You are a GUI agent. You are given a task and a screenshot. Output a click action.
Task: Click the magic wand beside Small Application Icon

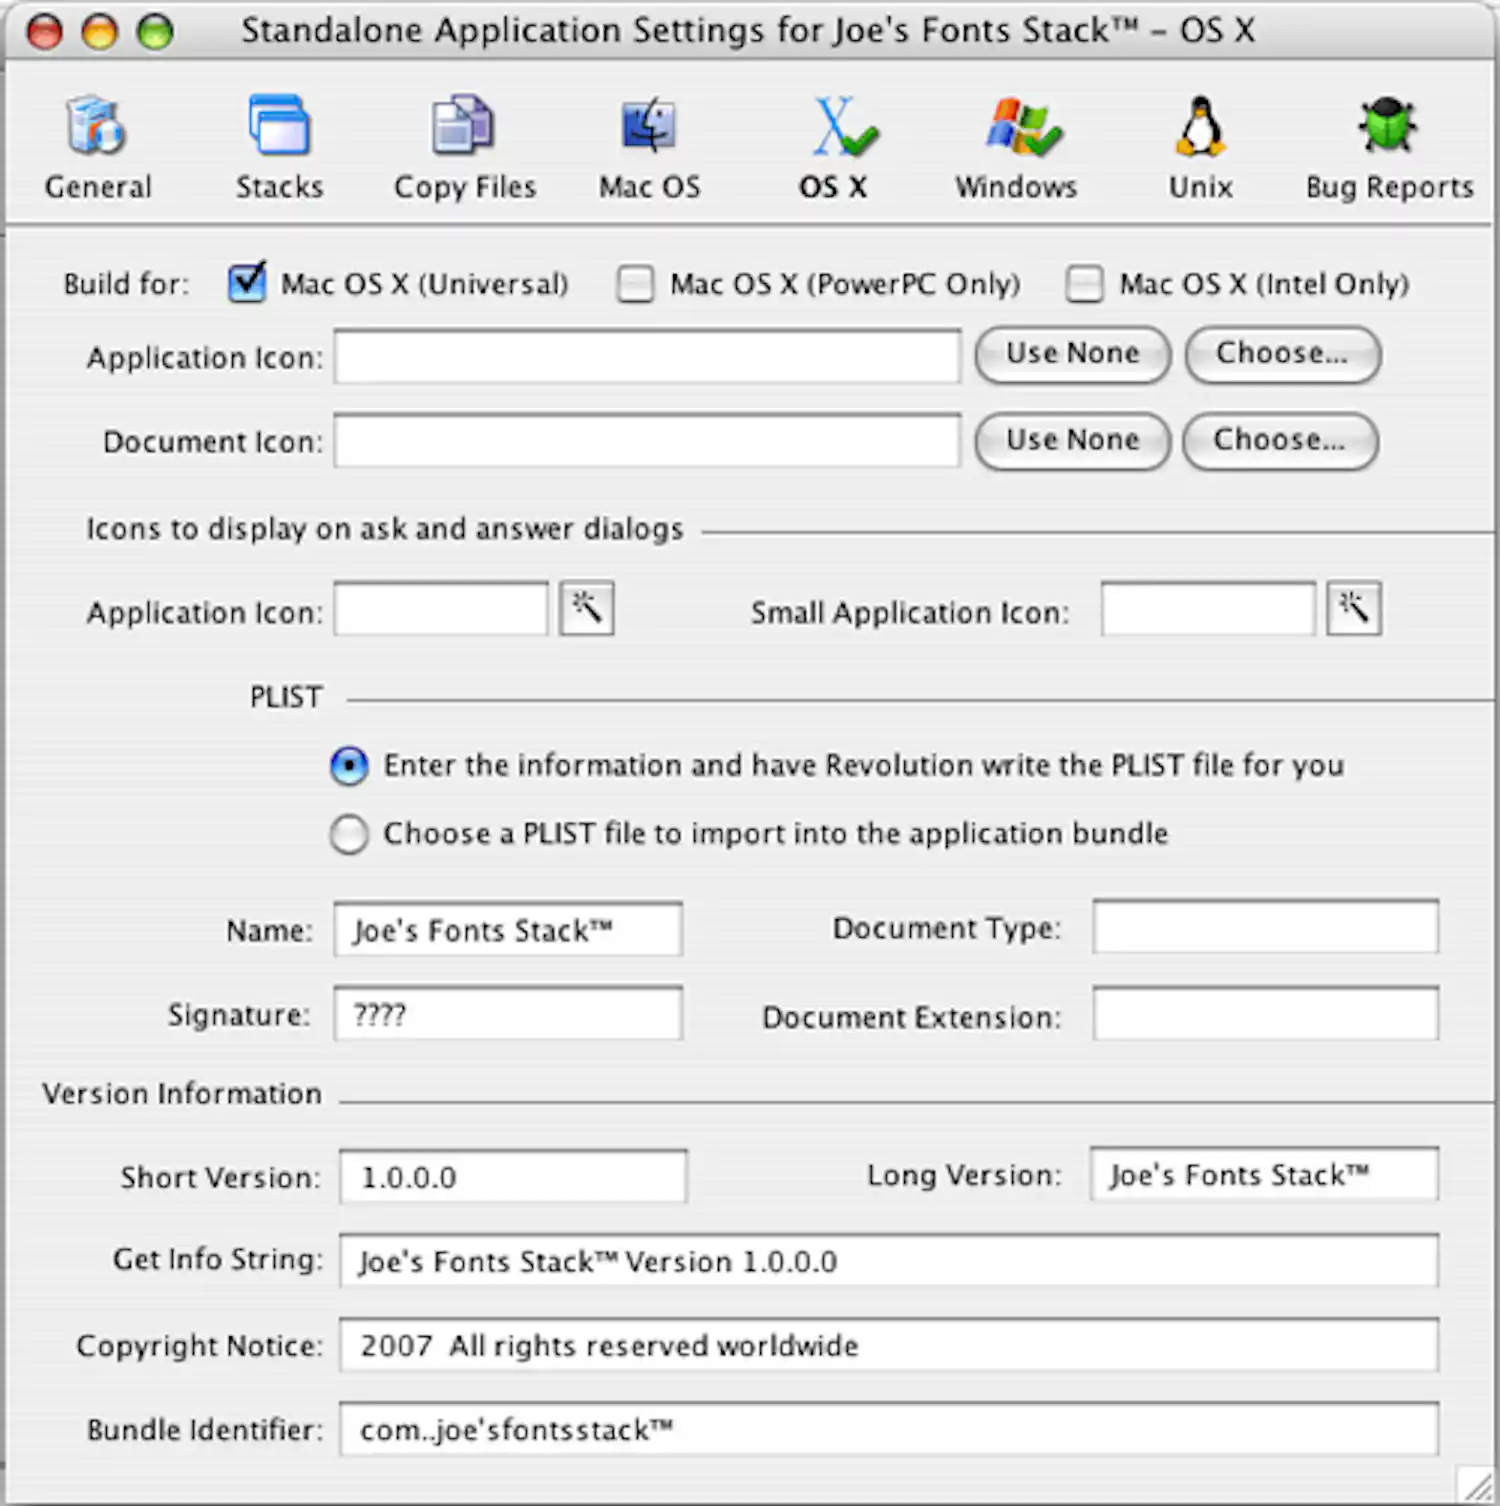1353,608
